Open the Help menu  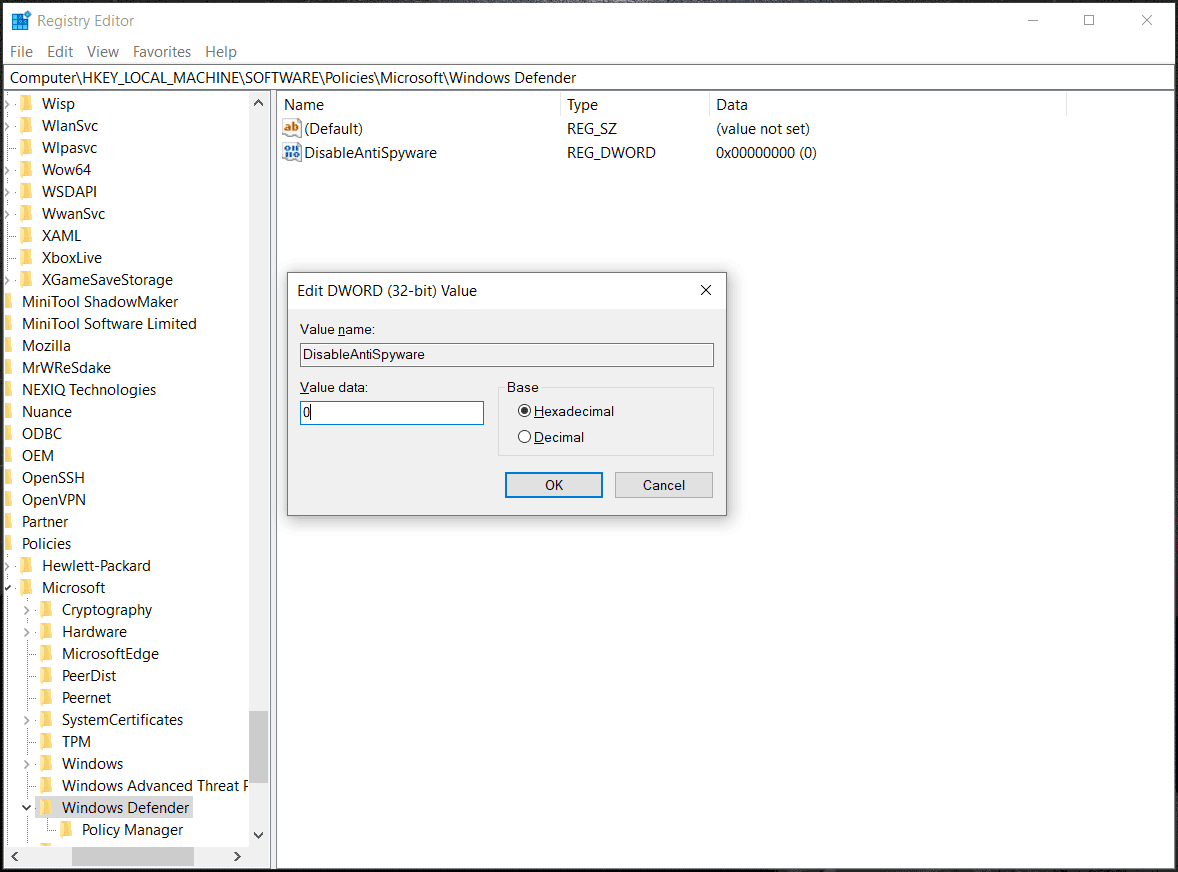[x=221, y=51]
